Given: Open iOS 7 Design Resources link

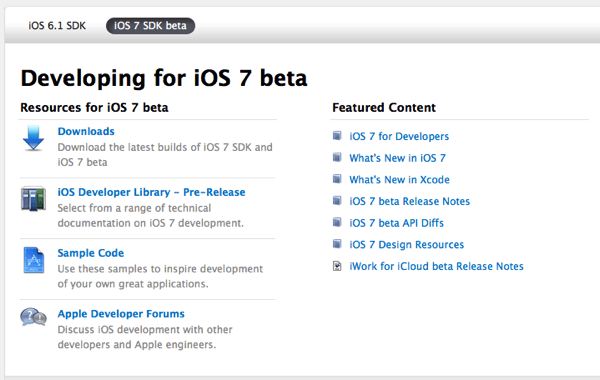Looking at the screenshot, I should pyautogui.click(x=407, y=245).
